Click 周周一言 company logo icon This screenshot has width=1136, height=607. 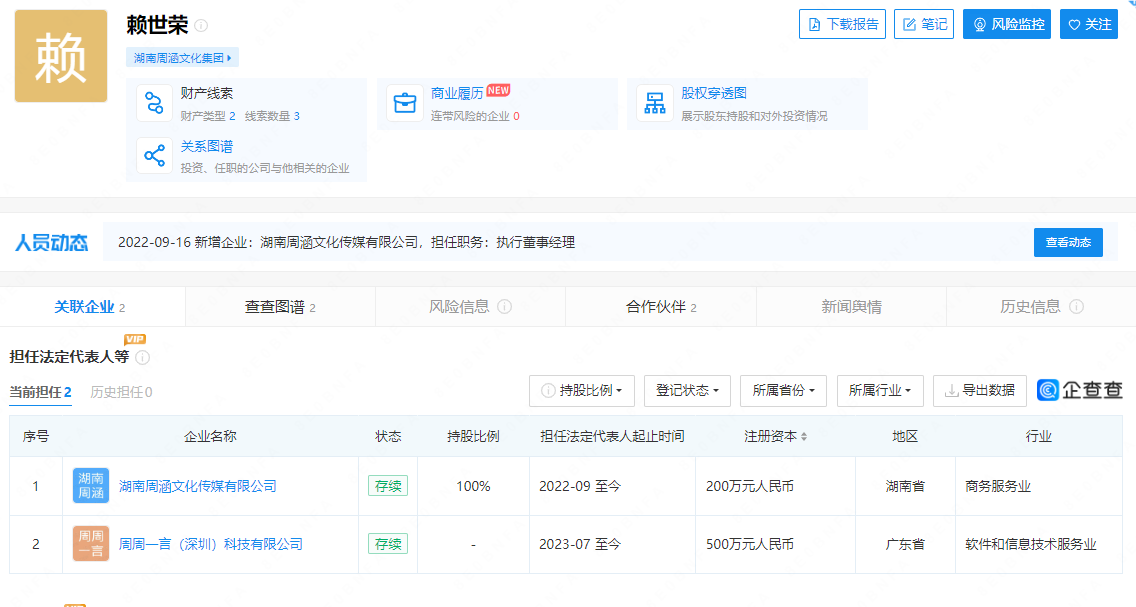pos(91,544)
